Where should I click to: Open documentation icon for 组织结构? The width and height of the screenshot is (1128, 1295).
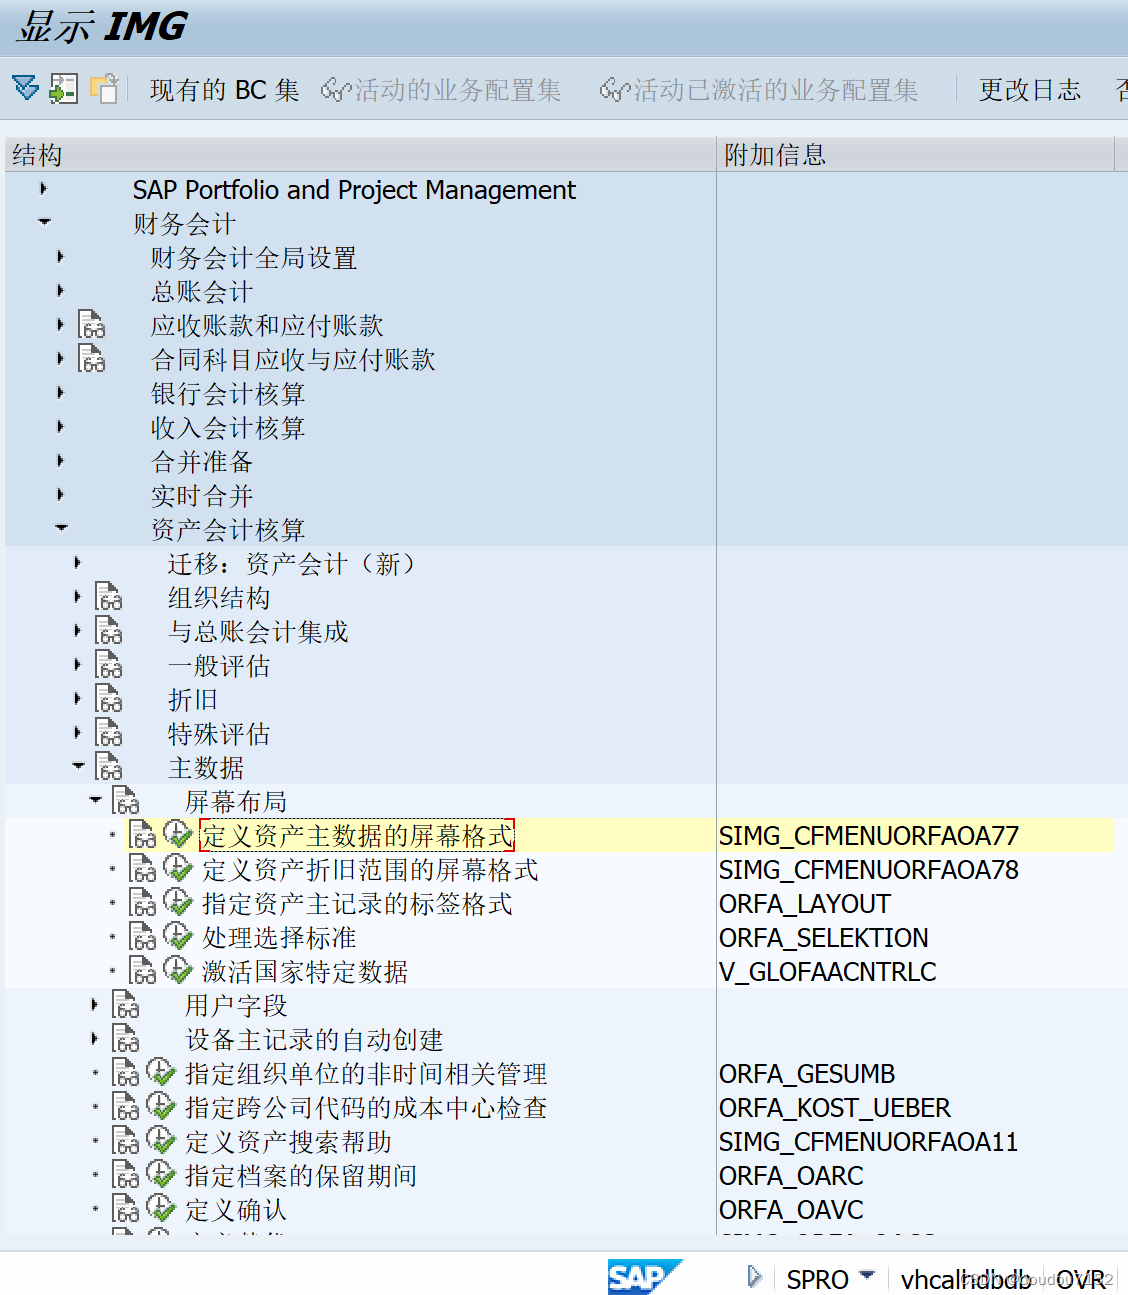tap(109, 597)
